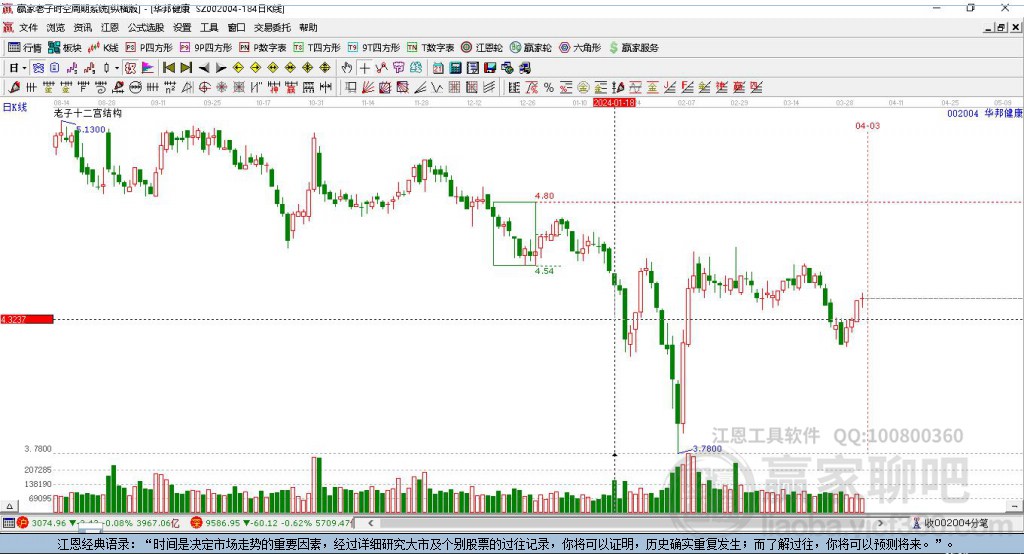
Task: Switch to the K线 chart view
Action: pyautogui.click(x=103, y=48)
